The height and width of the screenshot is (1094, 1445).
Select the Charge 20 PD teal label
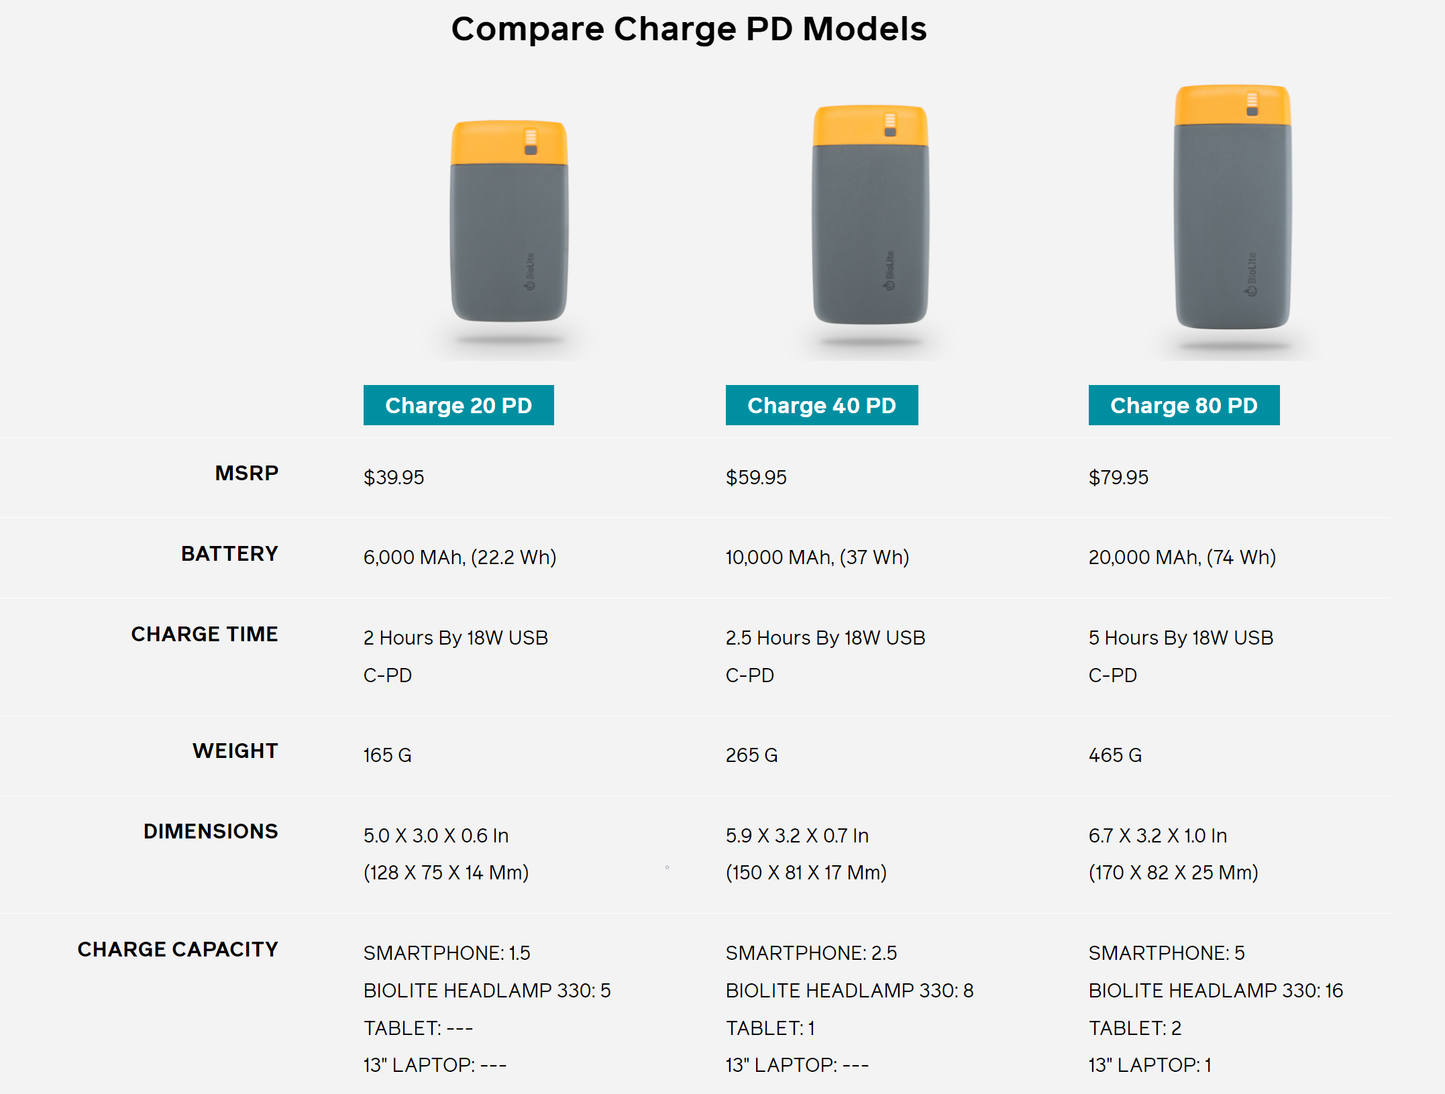458,405
